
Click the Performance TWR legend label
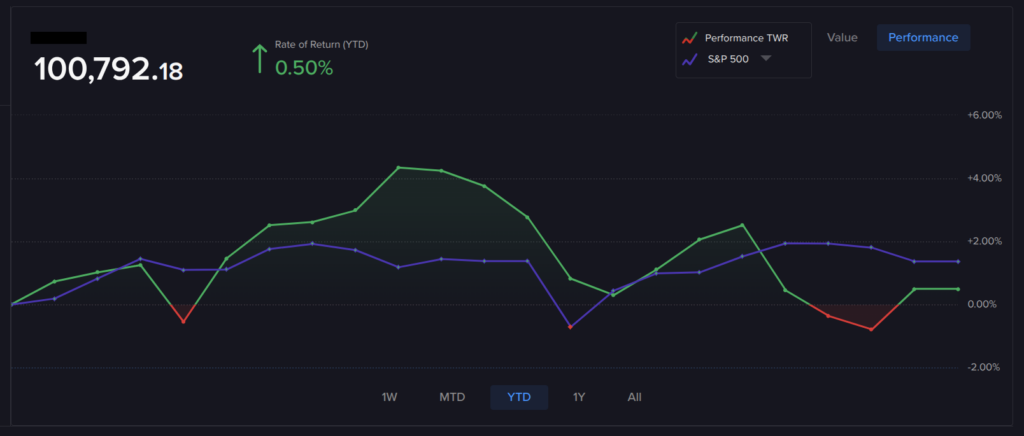pos(746,38)
